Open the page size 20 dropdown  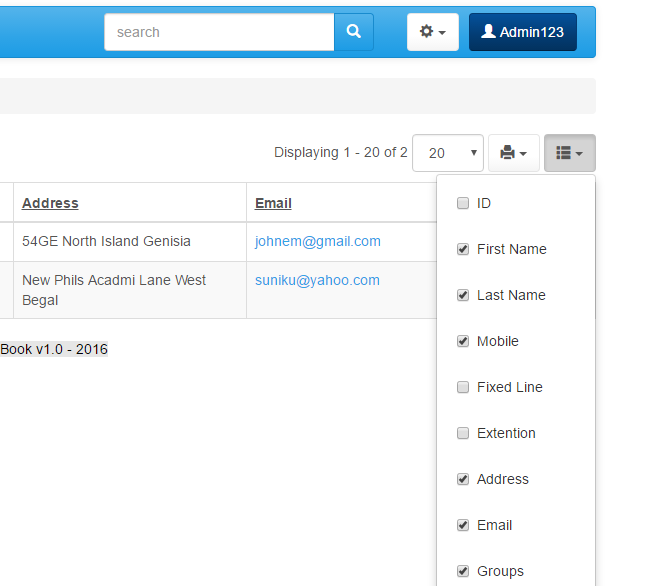(447, 153)
